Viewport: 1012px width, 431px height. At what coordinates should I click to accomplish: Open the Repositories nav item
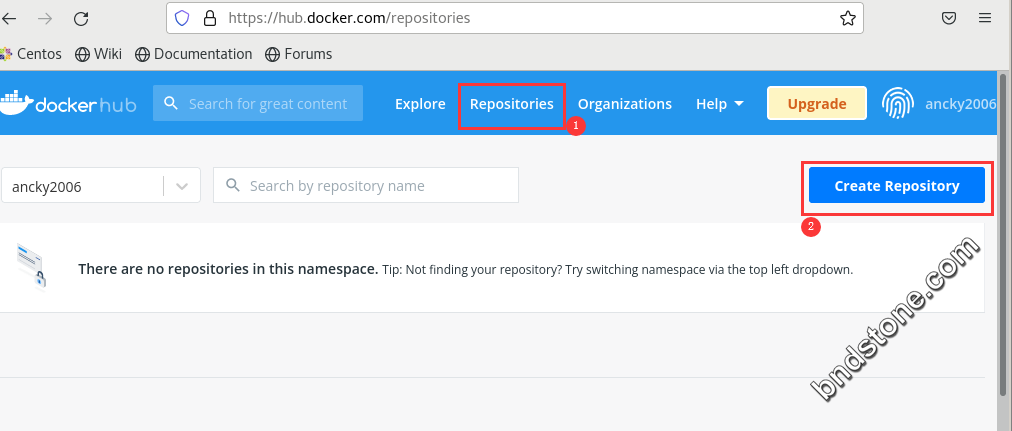(x=512, y=104)
